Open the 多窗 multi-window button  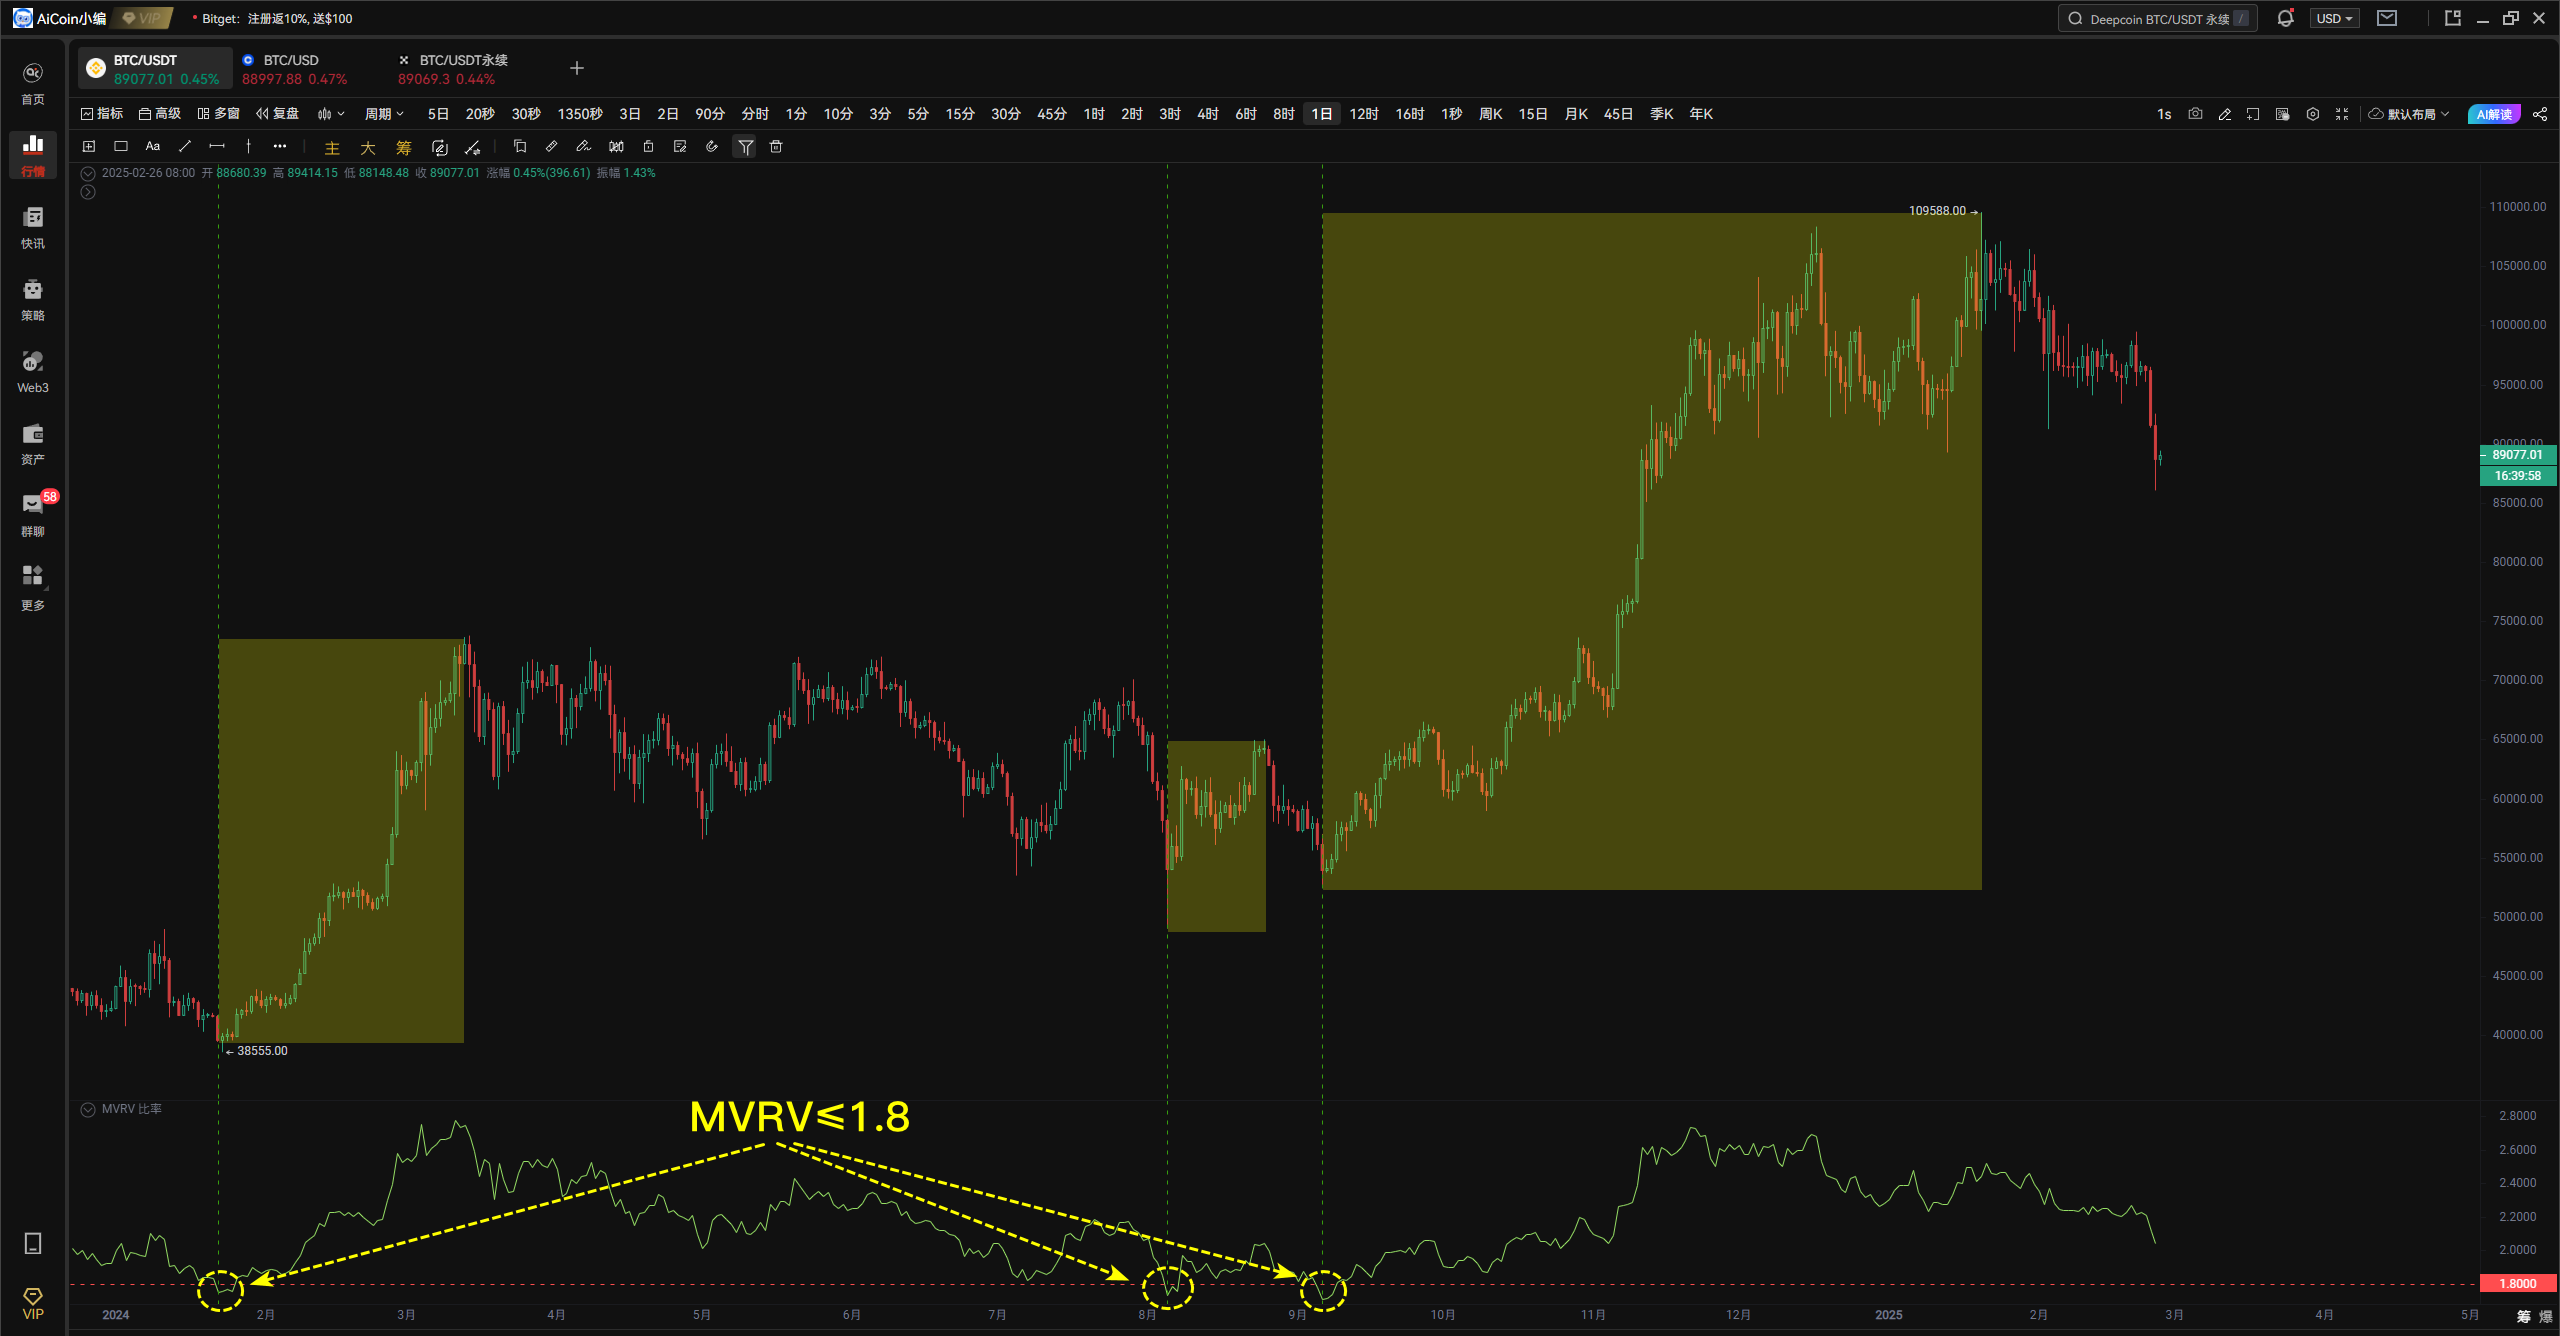tap(219, 114)
